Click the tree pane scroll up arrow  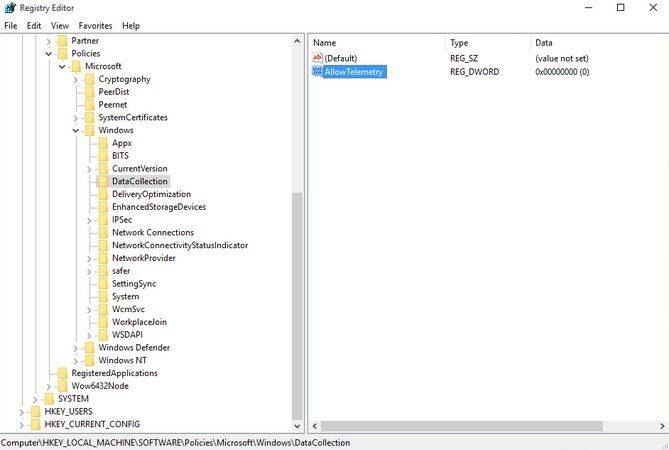297,41
